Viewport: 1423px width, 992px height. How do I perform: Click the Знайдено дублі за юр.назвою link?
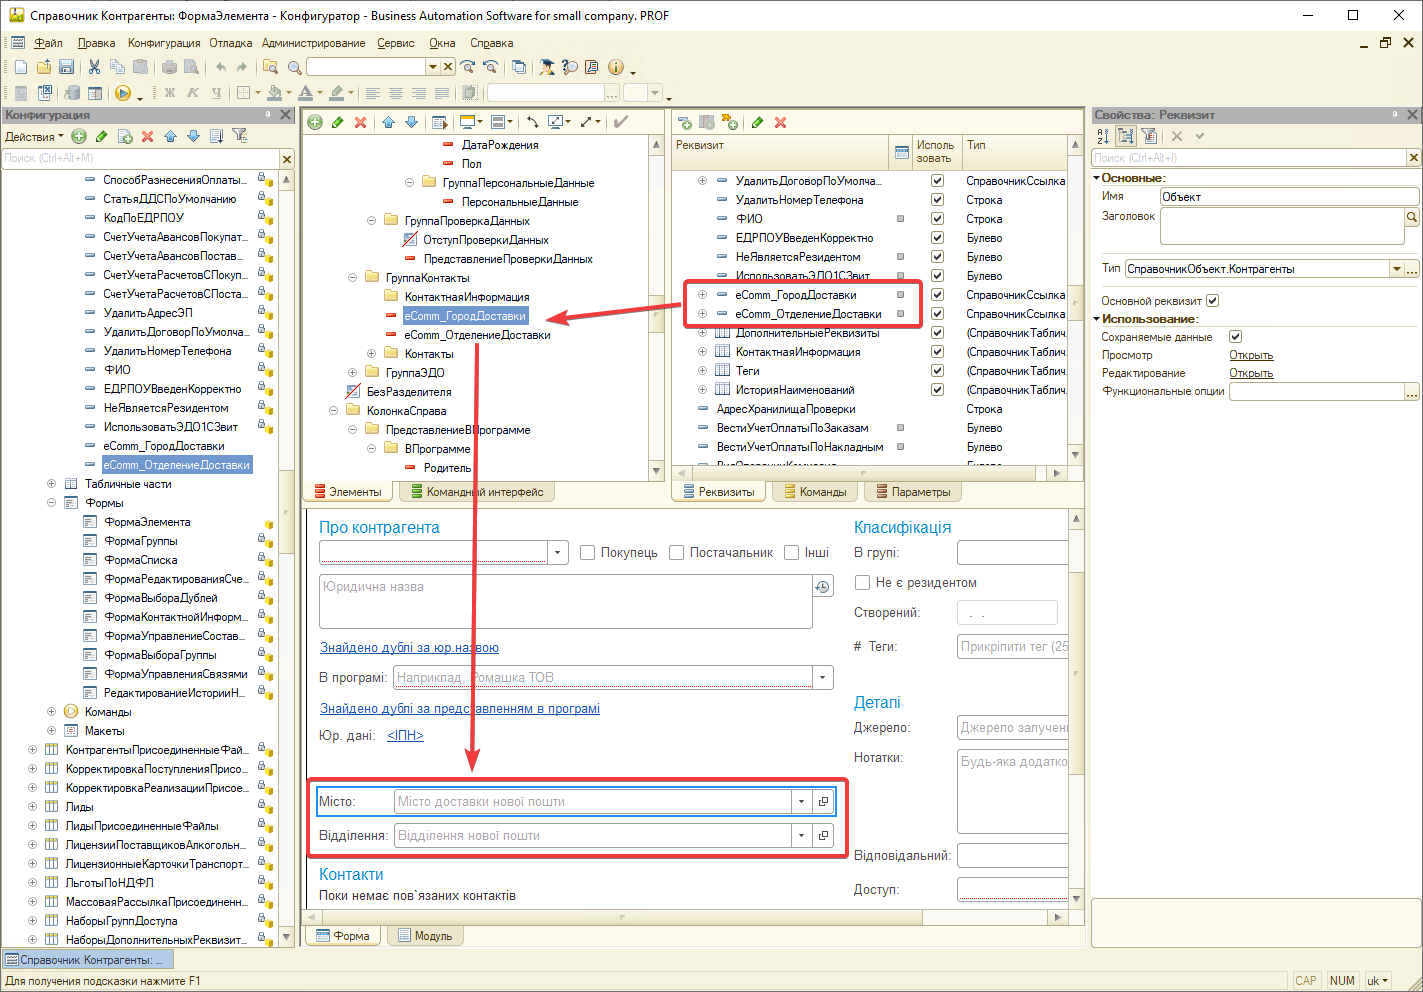pyautogui.click(x=409, y=648)
